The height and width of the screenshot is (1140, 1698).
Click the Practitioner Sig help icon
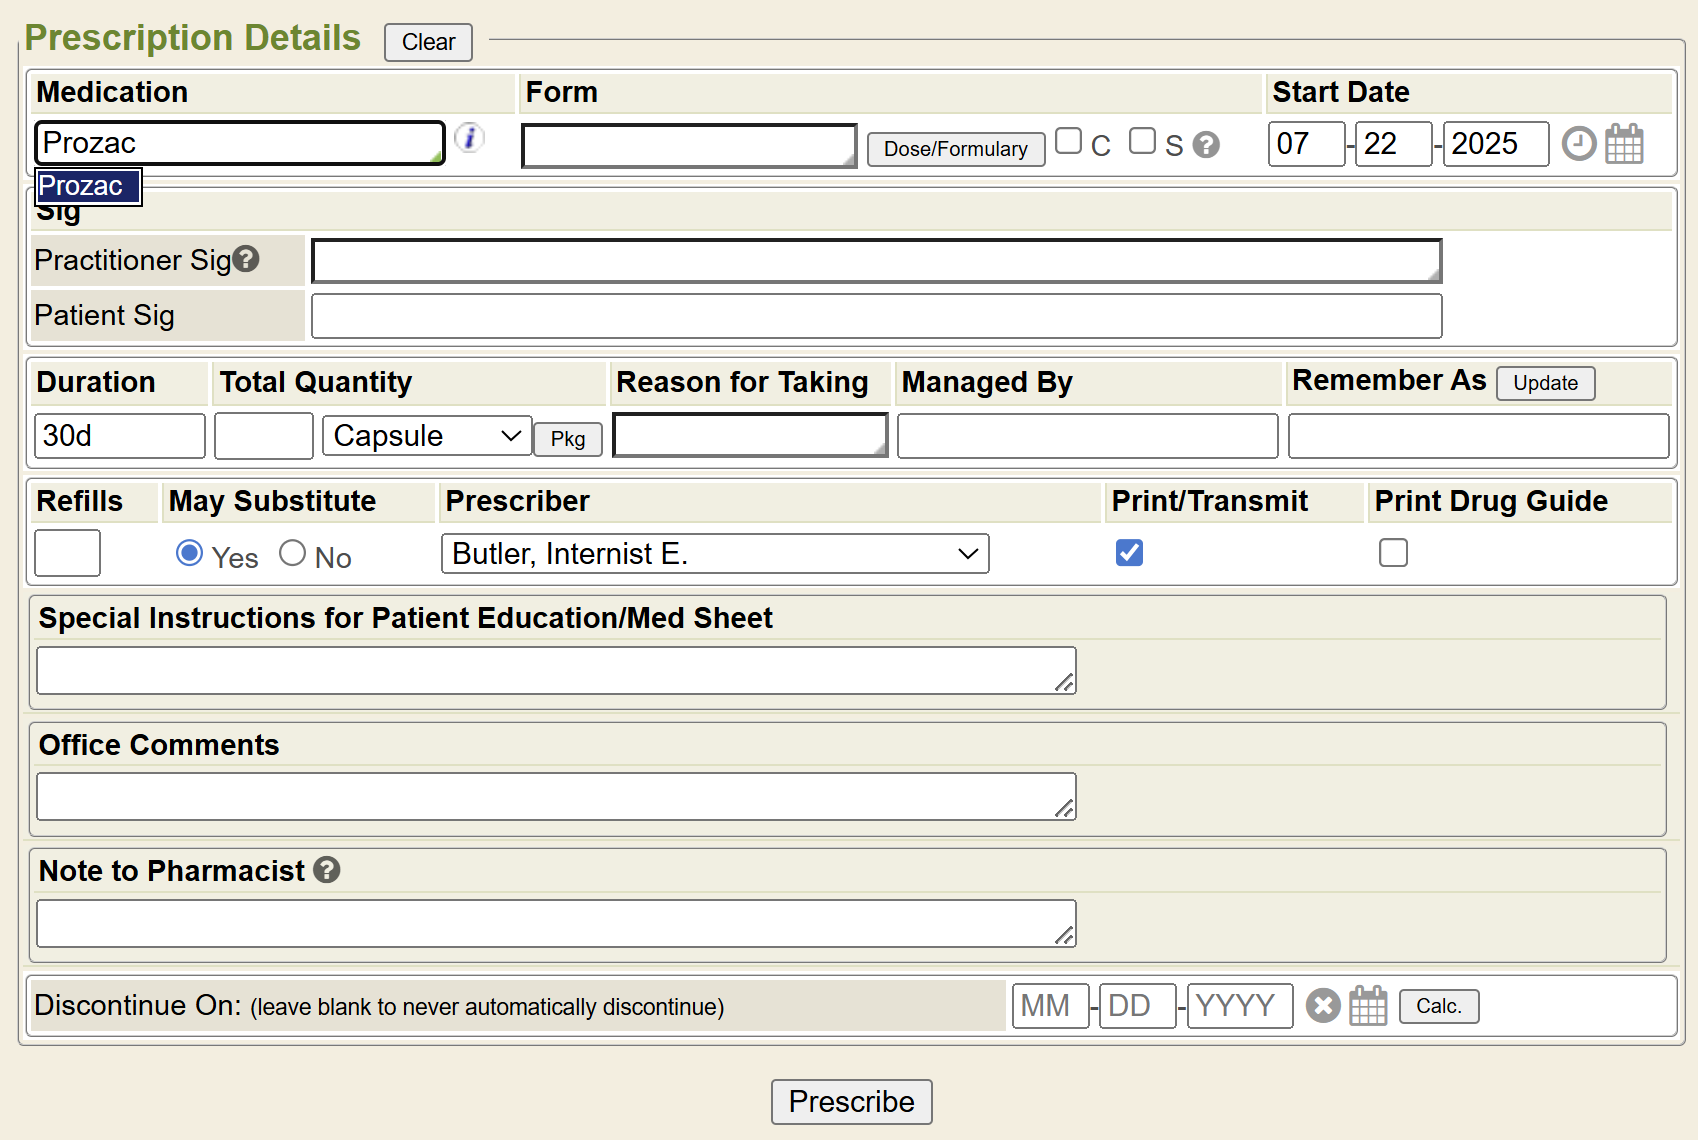(246, 259)
